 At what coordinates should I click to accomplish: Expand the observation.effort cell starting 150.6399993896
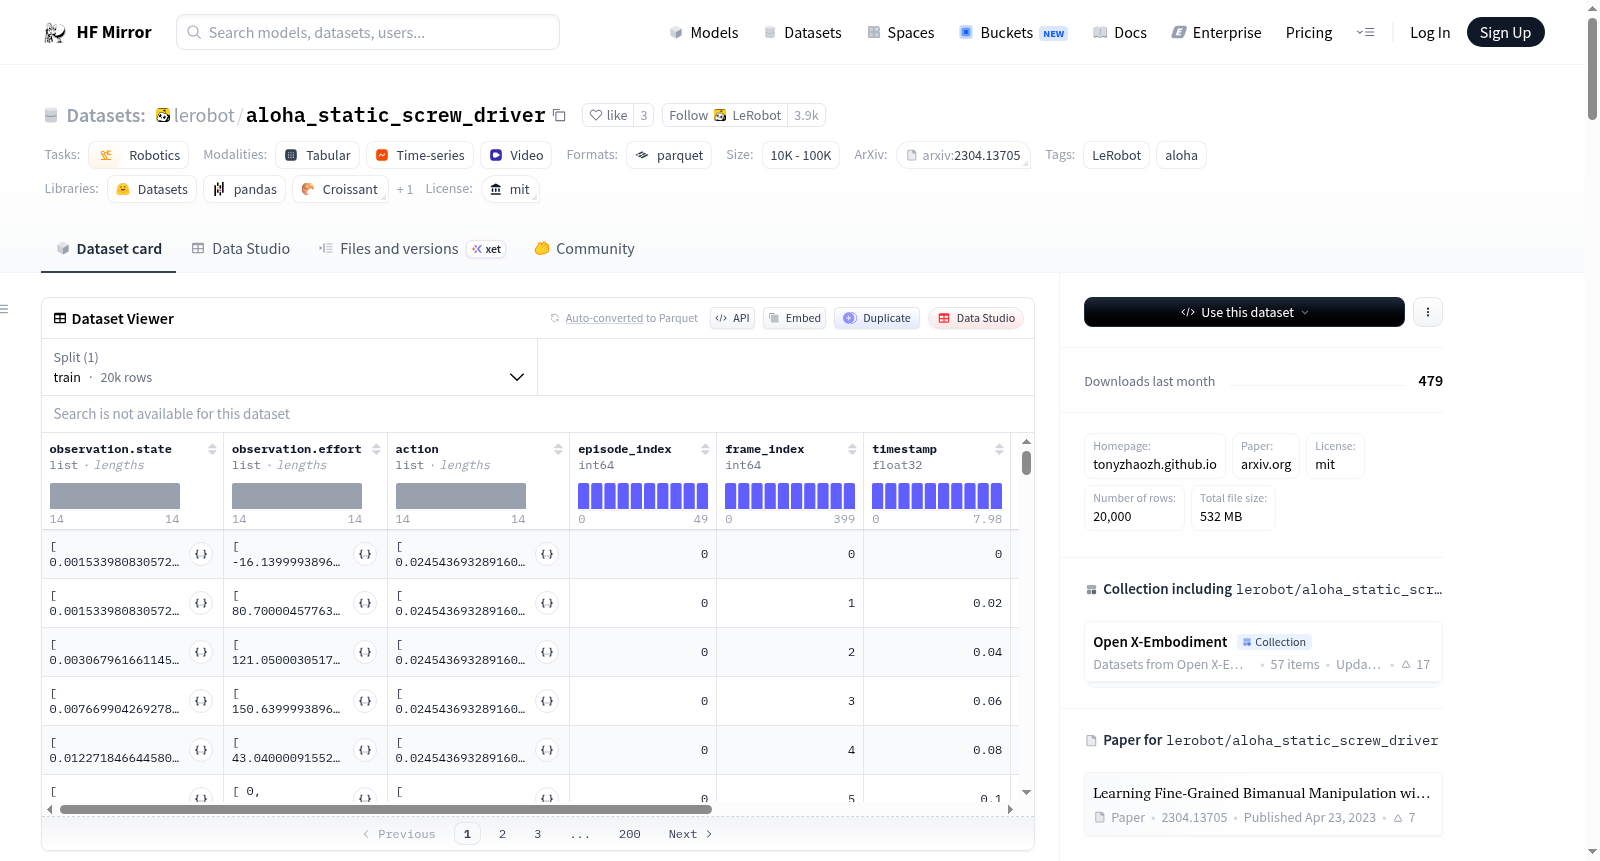click(365, 701)
